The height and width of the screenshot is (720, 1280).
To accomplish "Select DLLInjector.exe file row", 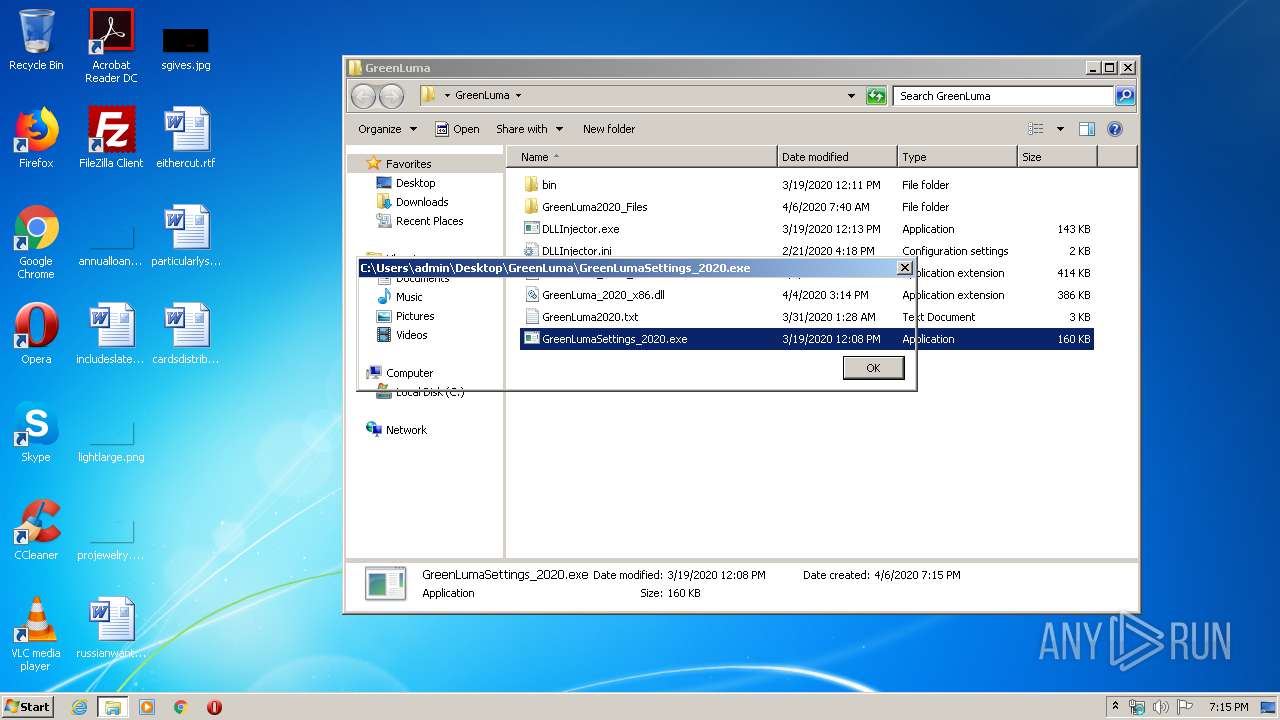I will click(806, 229).
